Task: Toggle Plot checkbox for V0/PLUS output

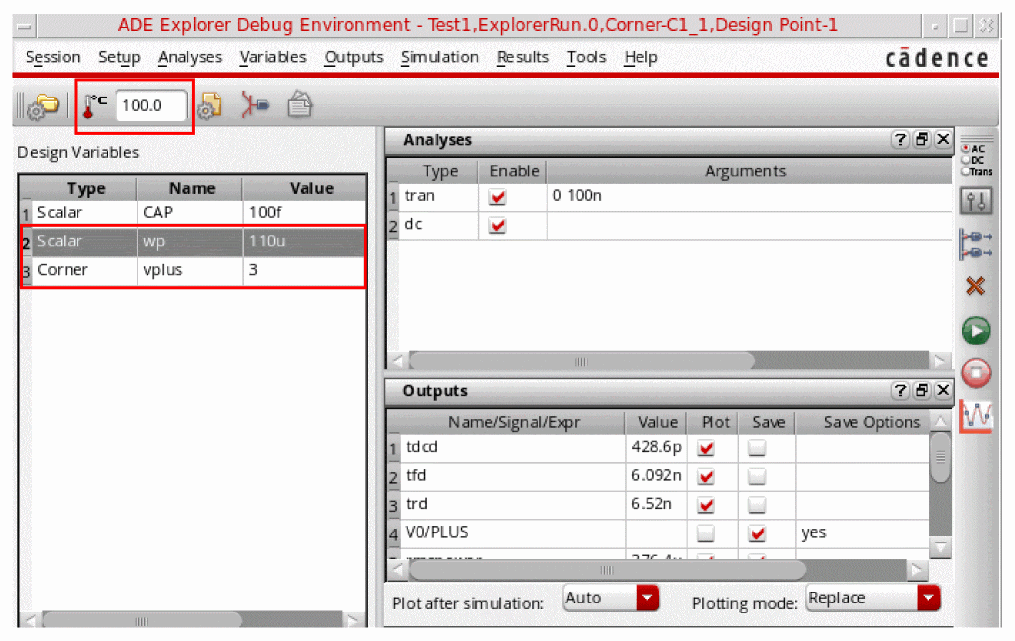Action: pyautogui.click(x=706, y=534)
